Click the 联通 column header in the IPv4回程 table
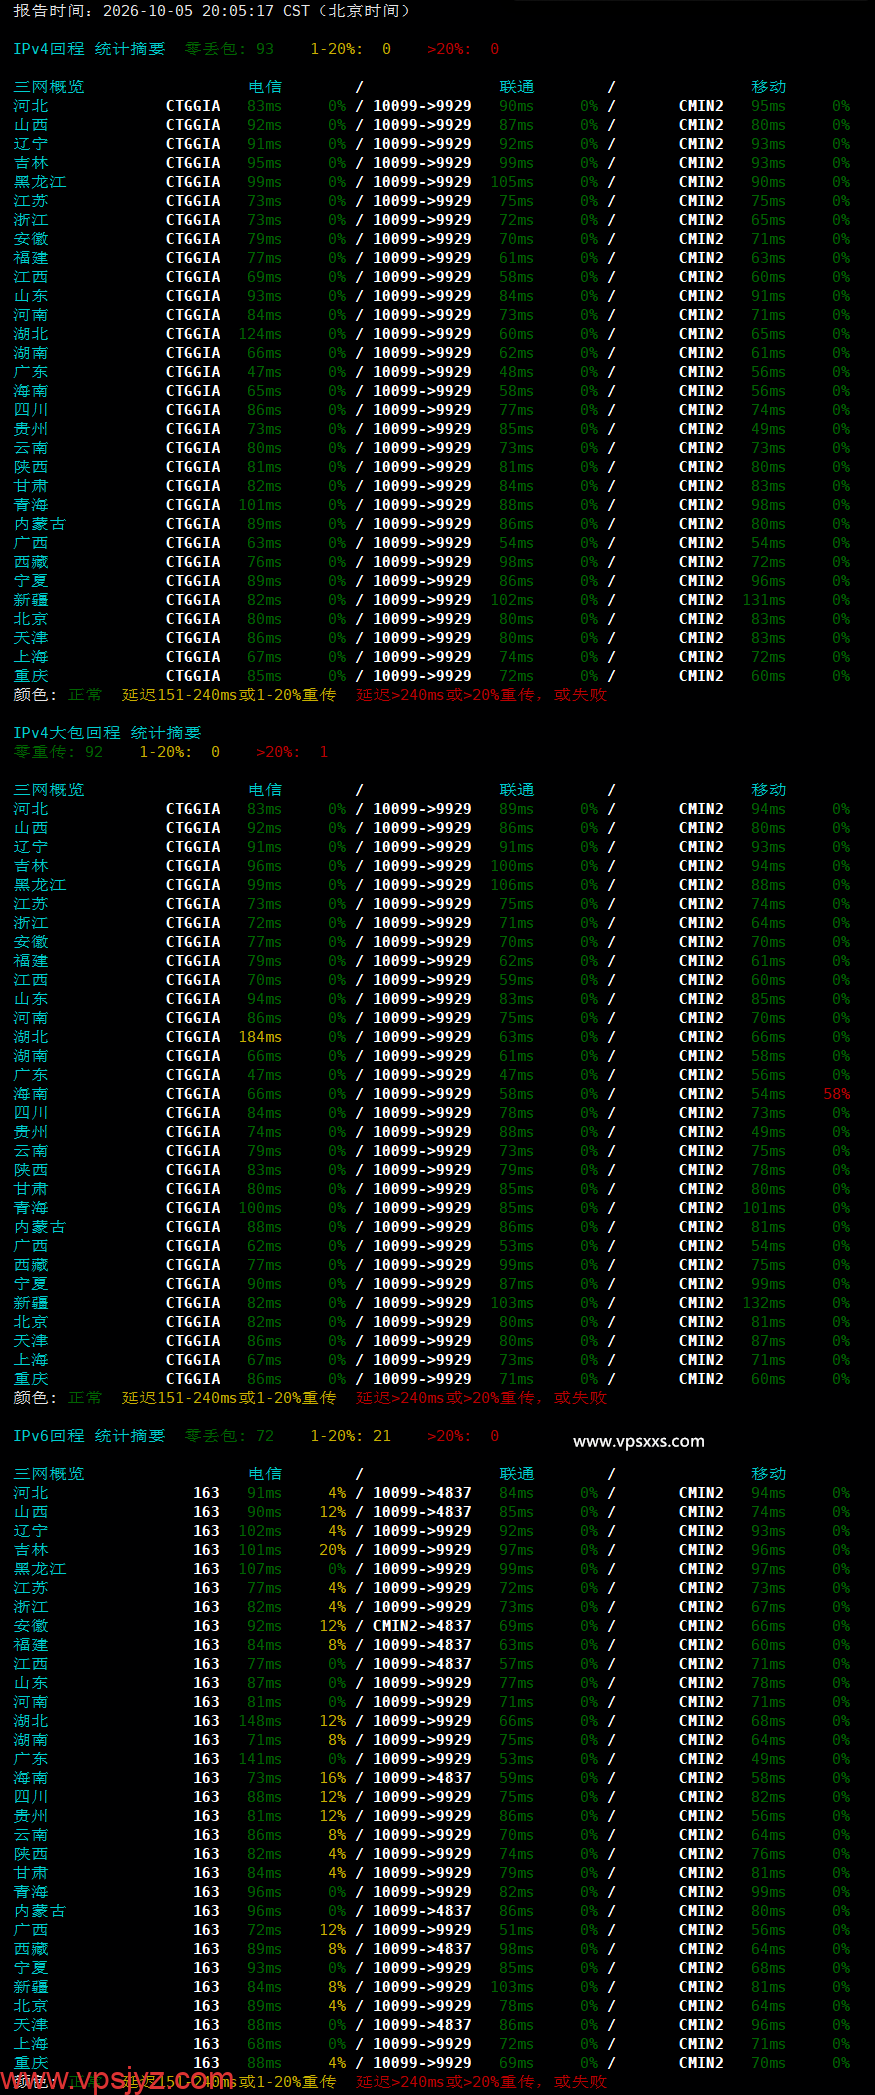 coord(517,87)
